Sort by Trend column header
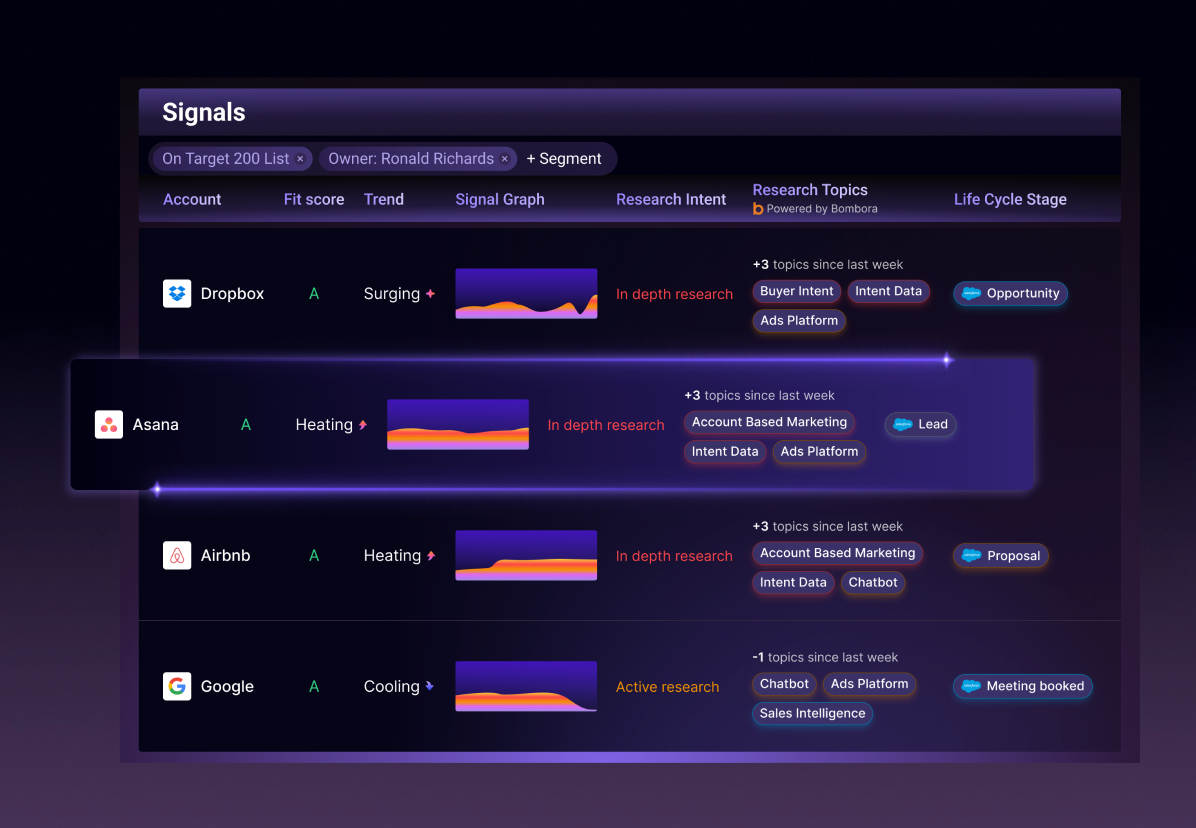The height and width of the screenshot is (828, 1196). (384, 200)
